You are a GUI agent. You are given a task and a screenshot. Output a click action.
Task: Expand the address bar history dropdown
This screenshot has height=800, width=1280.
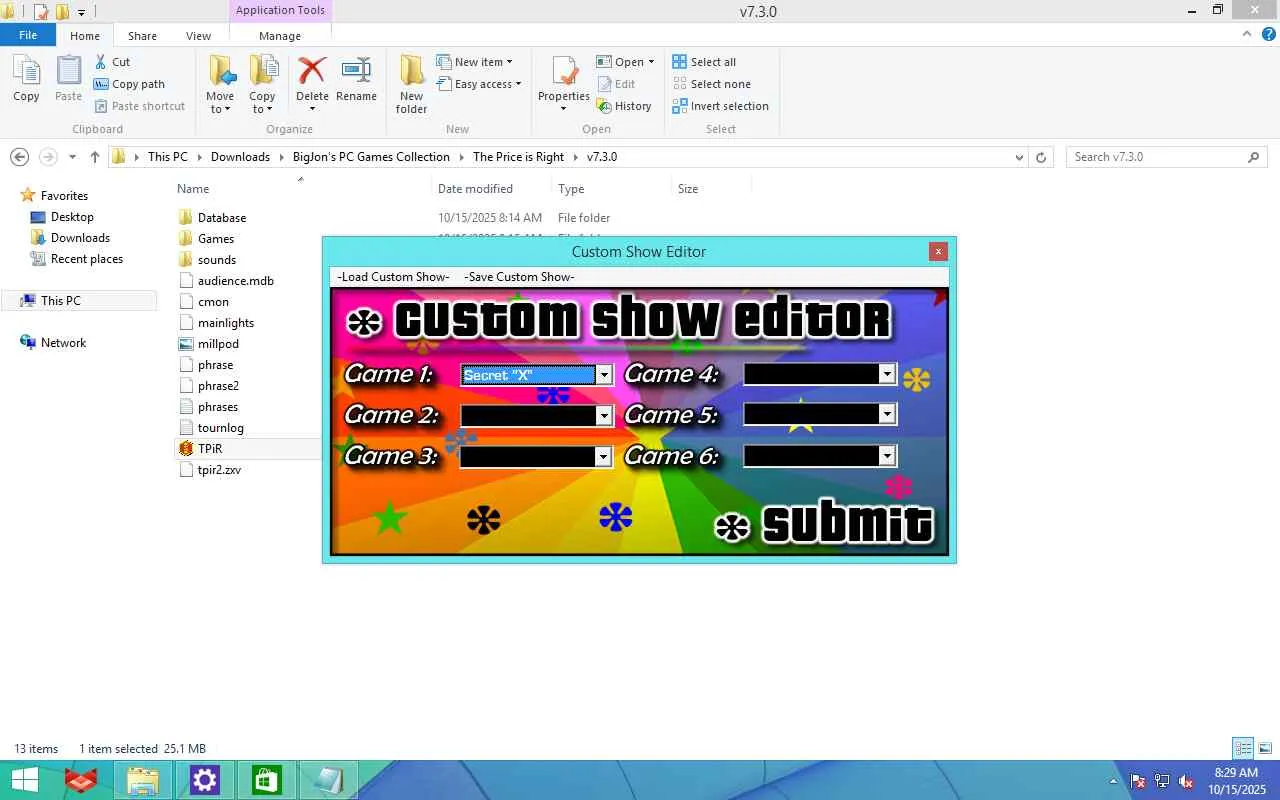1019,157
